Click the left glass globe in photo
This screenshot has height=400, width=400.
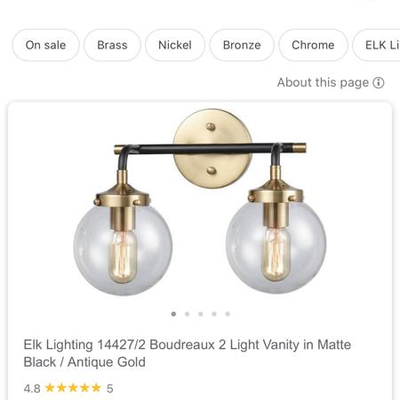[x=123, y=247]
